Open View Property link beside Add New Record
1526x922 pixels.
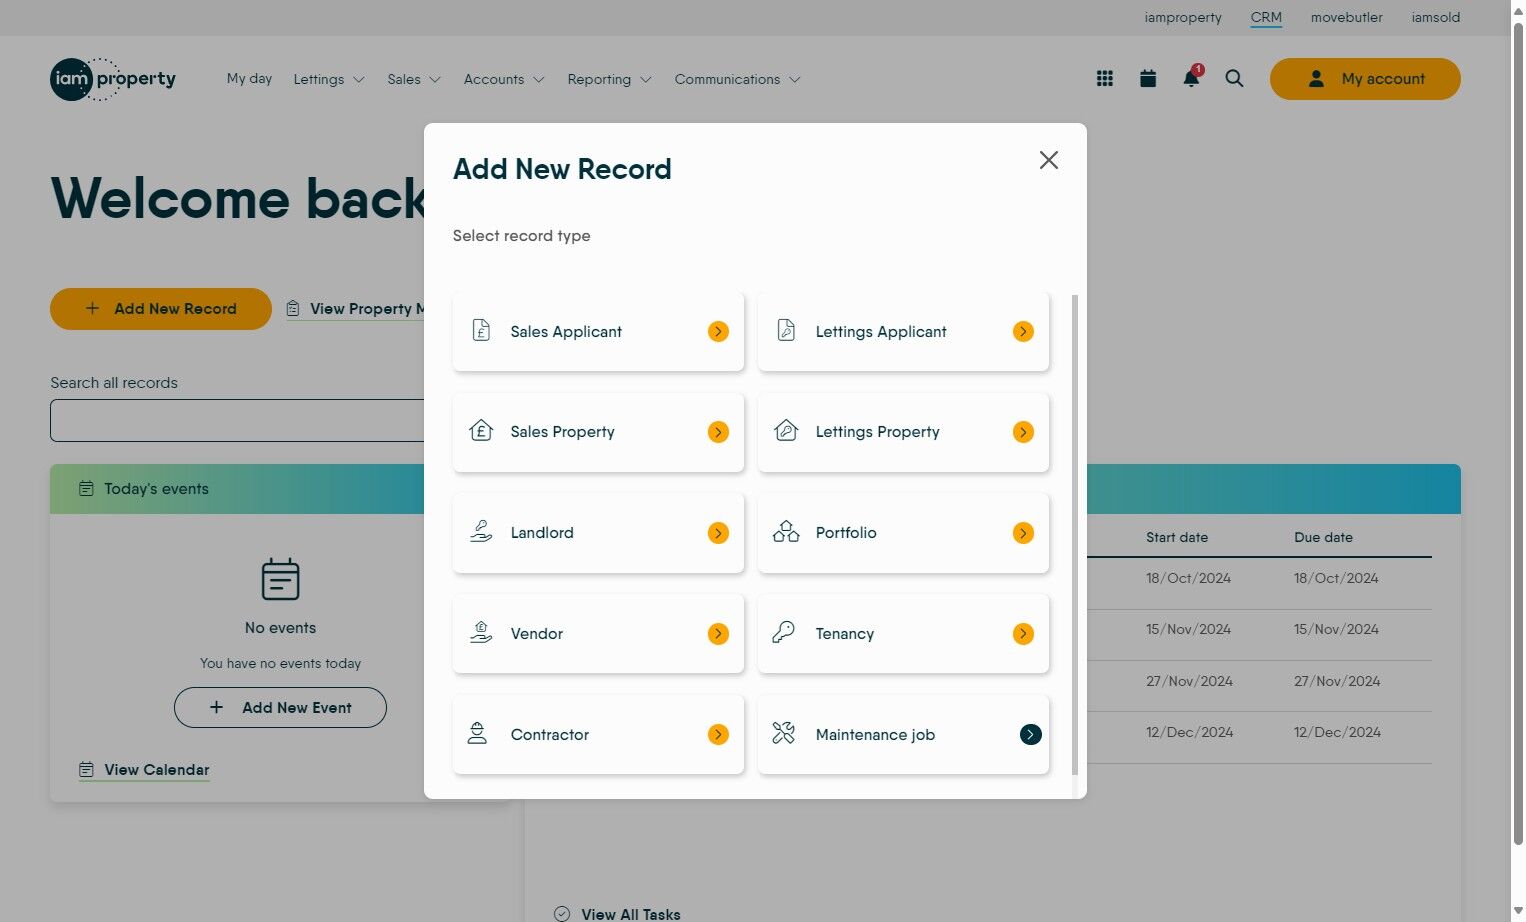355,309
